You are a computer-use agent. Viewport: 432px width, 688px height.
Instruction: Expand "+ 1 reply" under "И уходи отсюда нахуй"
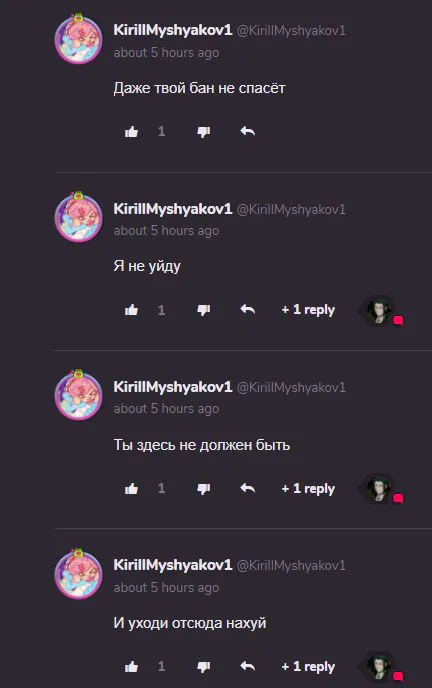[308, 666]
